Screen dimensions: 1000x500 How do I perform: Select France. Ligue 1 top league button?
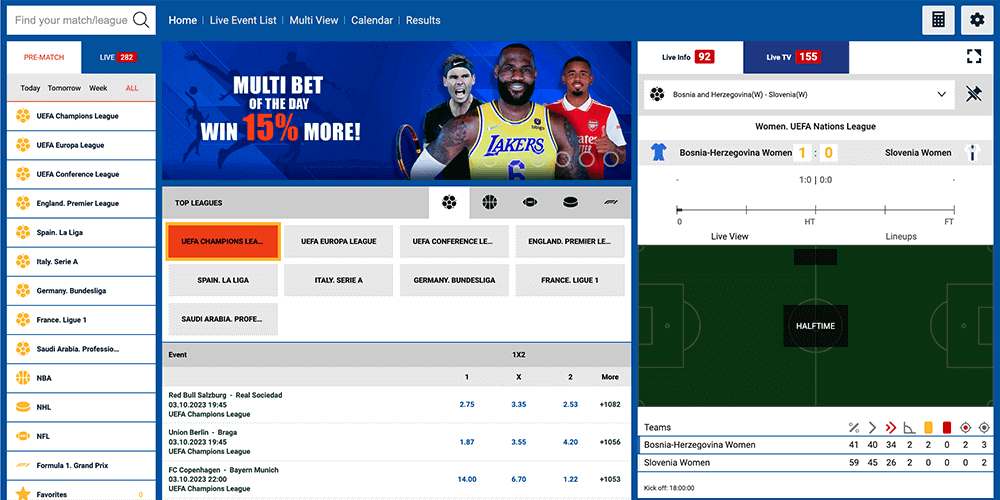(570, 280)
